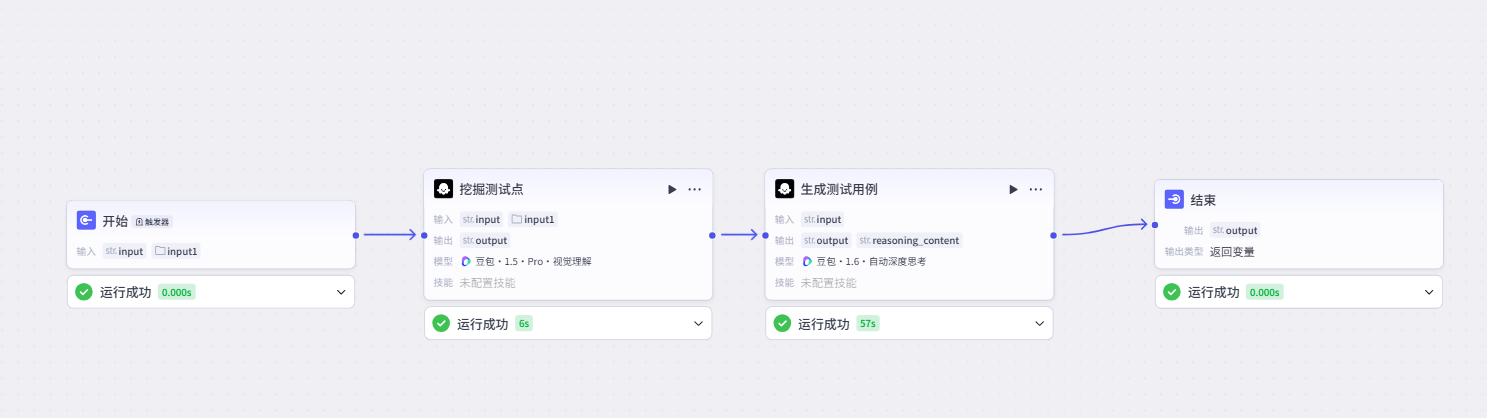The image size is (1487, 418).
Task: Click the reasoning_content output variable
Action: [909, 240]
